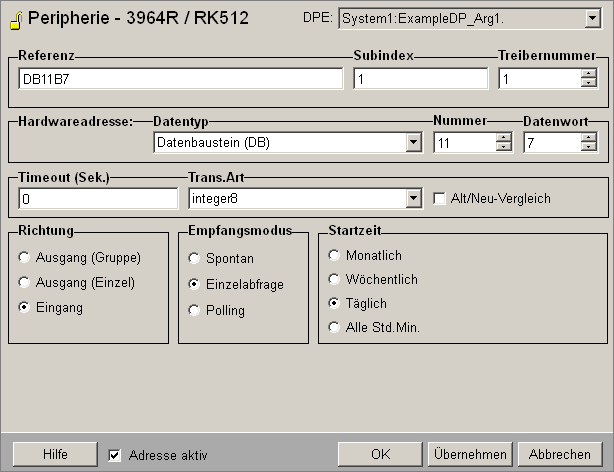Increment the Nummer spinner up arrow

point(503,137)
